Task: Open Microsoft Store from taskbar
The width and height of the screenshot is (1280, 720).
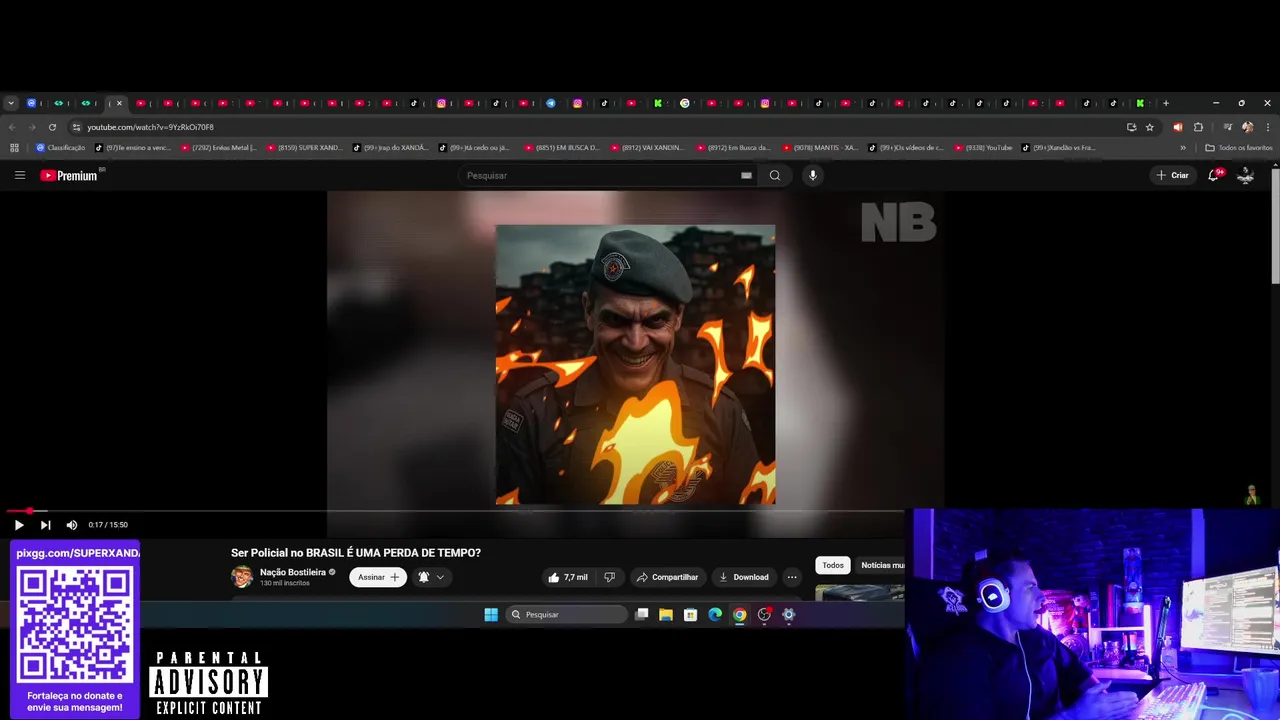Action: pos(690,615)
